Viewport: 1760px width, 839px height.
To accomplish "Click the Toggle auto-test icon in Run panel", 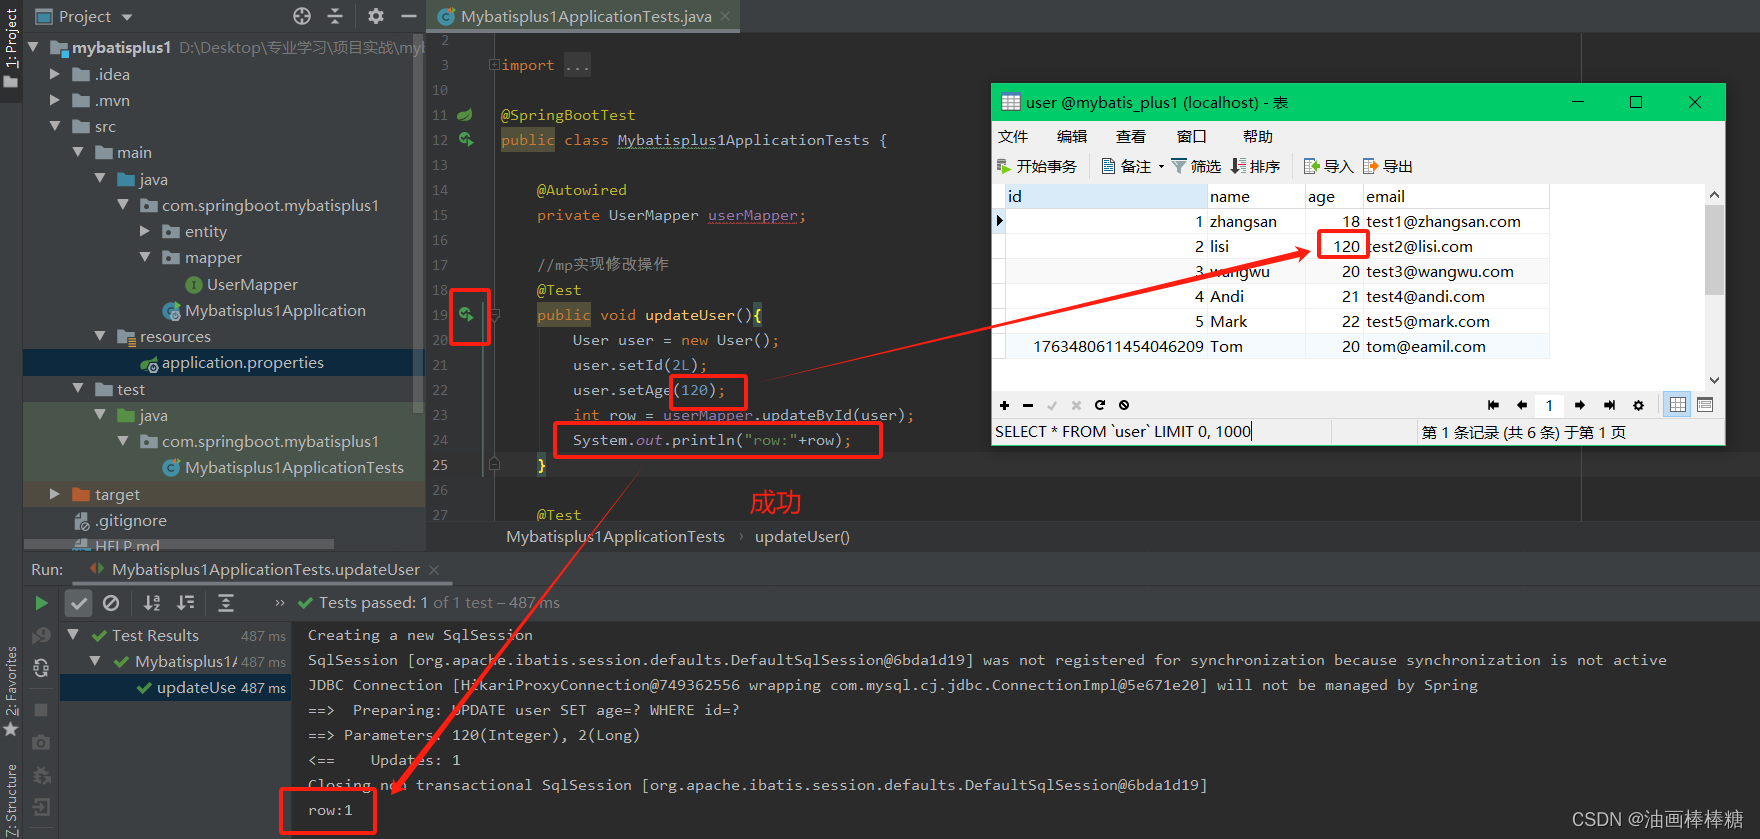I will tap(41, 668).
